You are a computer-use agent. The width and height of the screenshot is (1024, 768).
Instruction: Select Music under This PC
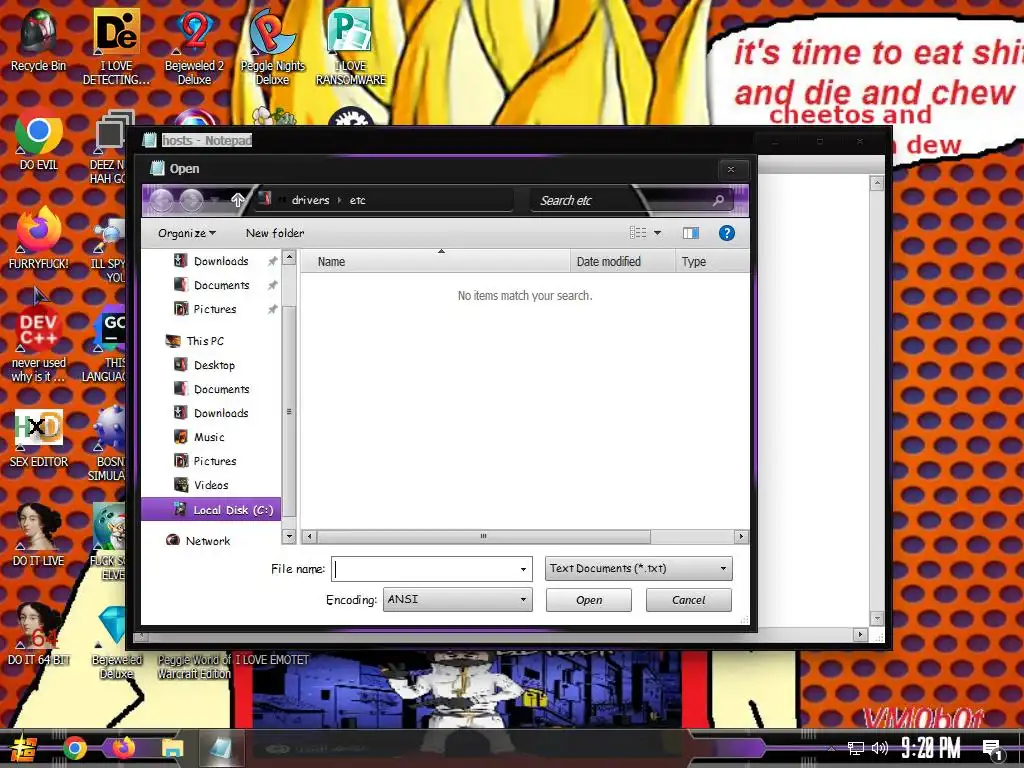pyautogui.click(x=208, y=437)
